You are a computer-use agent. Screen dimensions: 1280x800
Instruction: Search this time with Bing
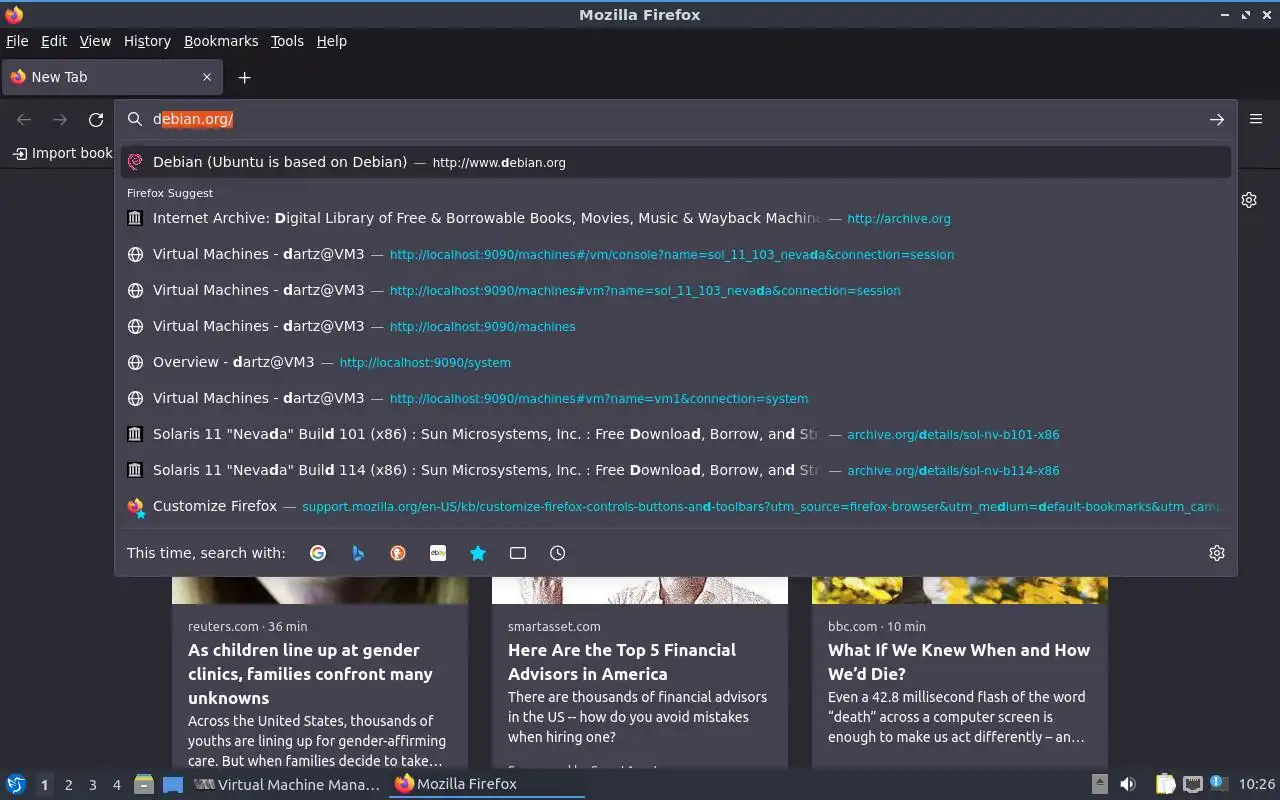pyautogui.click(x=358, y=553)
